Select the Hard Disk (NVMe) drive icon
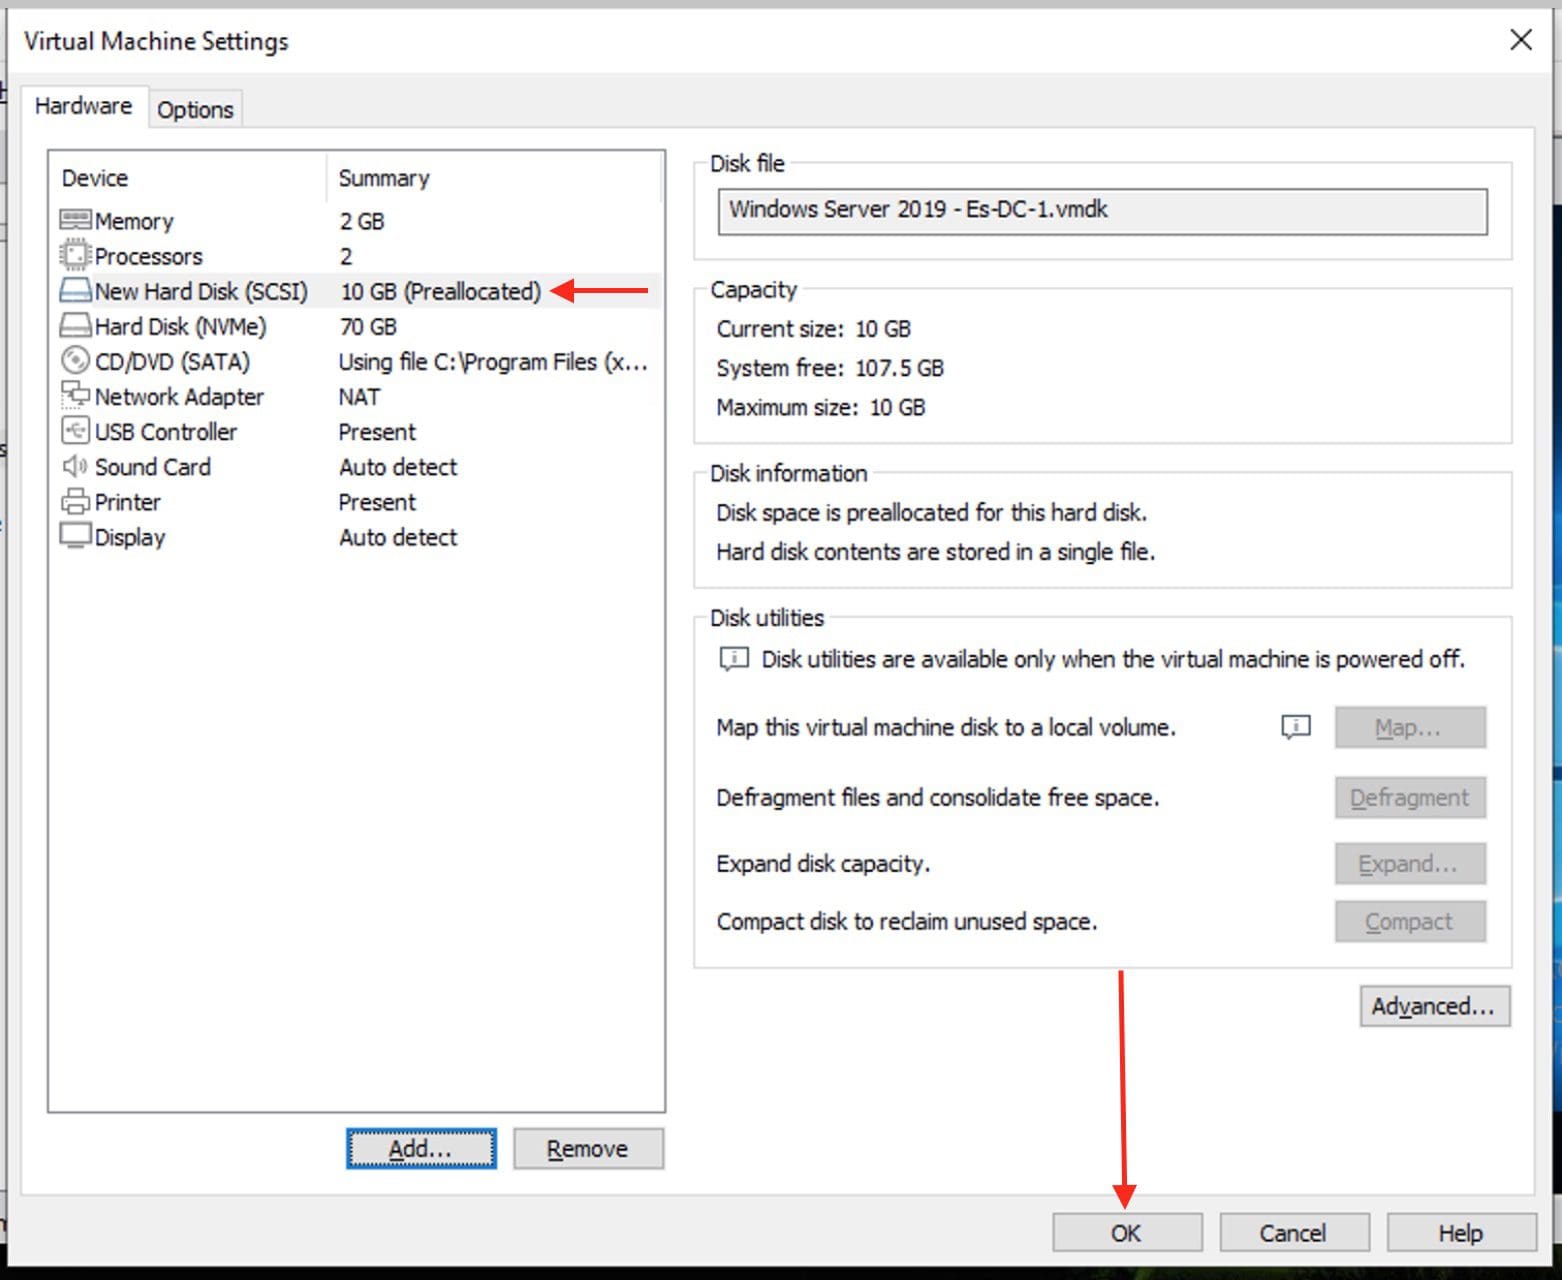This screenshot has width=1562, height=1280. coord(75,326)
